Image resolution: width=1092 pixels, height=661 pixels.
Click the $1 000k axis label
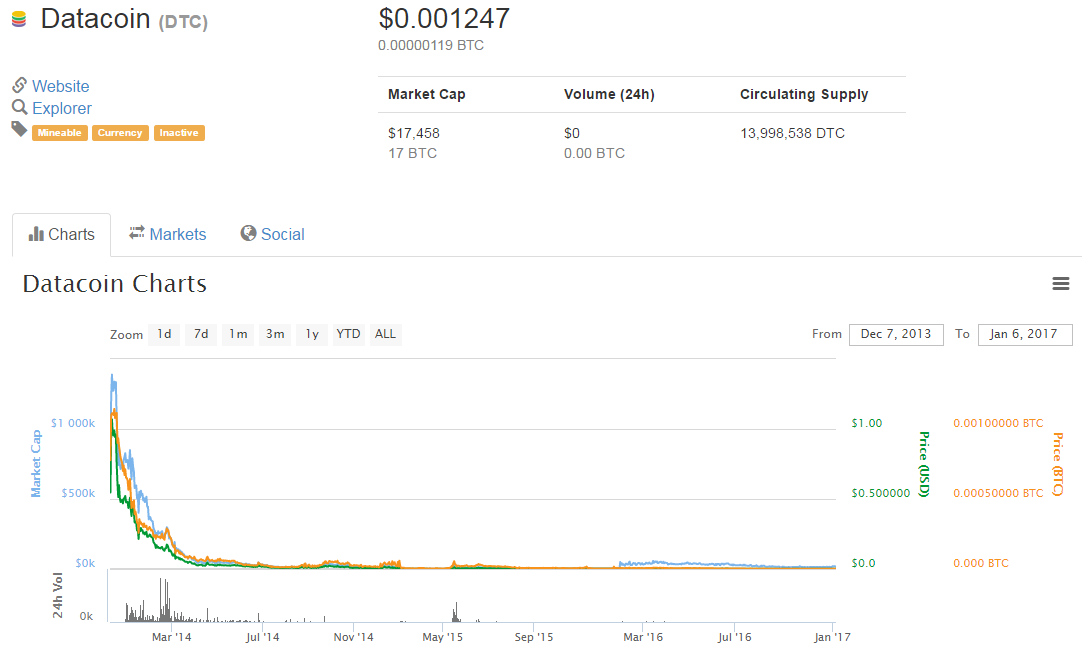point(73,423)
